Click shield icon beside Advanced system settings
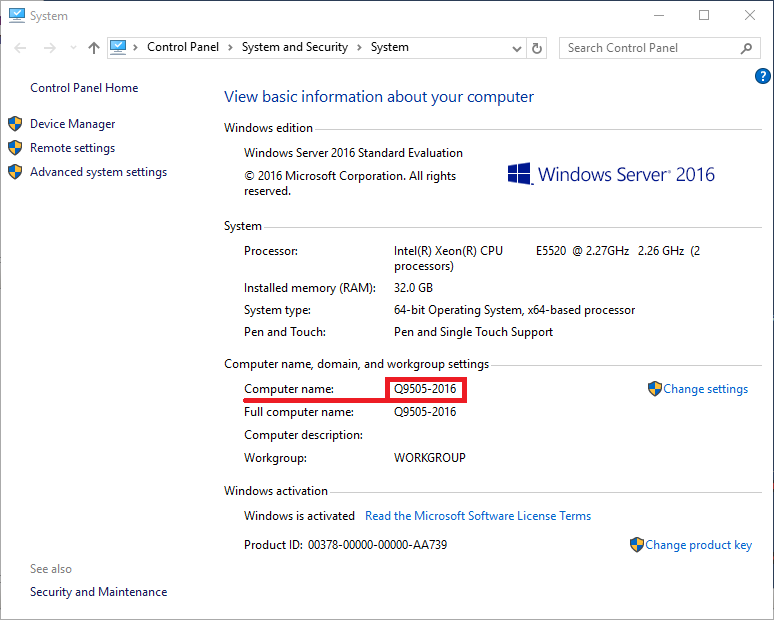Image resolution: width=774 pixels, height=620 pixels. (15, 172)
